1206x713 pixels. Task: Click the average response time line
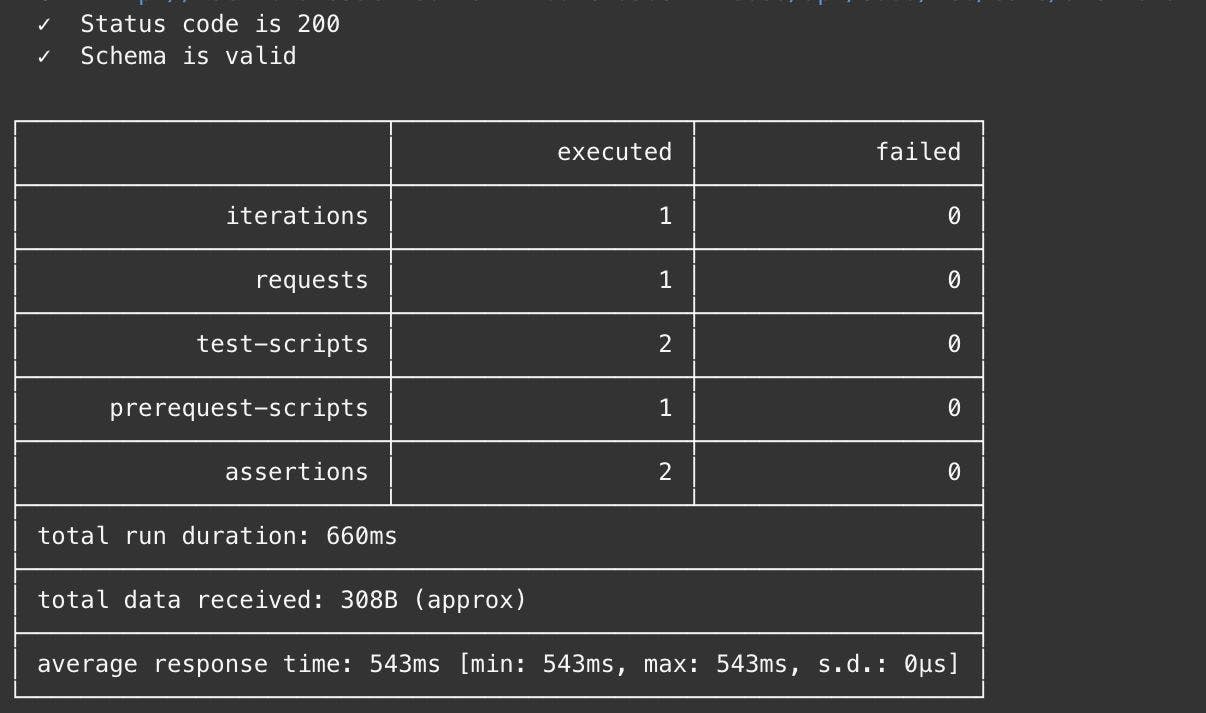[x=497, y=664]
